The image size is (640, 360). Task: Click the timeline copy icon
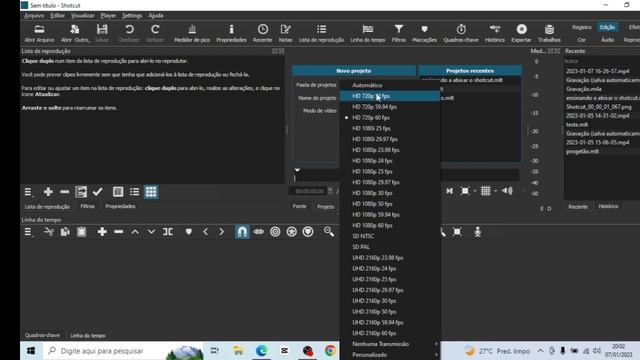click(65, 232)
